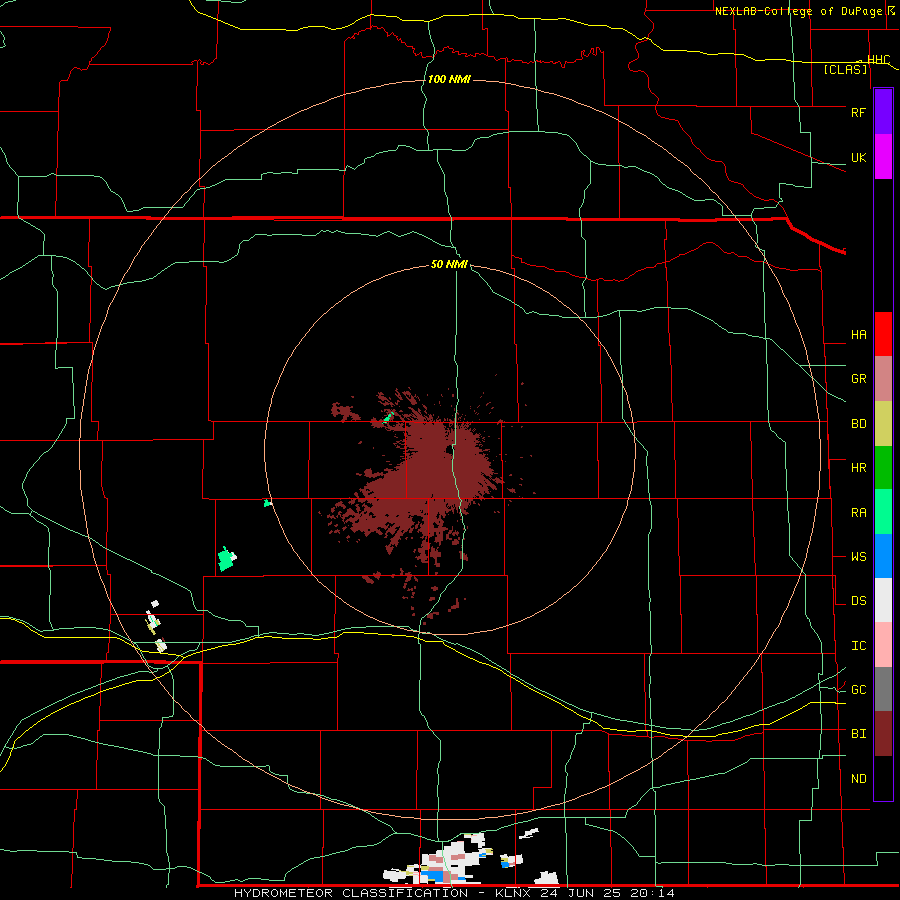Screen dimensions: 900x900
Task: Click the HR legend label
Action: tap(858, 468)
